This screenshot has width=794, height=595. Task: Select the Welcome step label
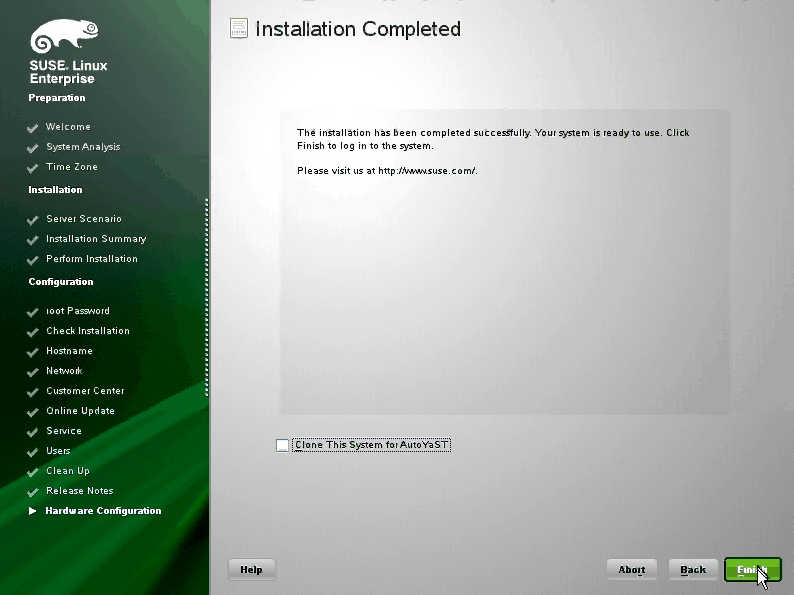68,127
